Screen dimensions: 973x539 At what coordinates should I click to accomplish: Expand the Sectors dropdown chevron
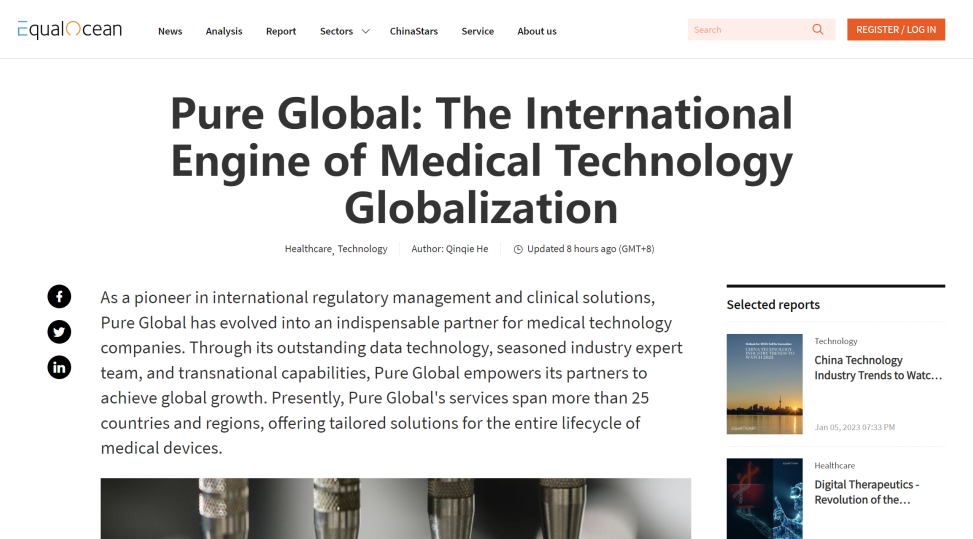365,31
